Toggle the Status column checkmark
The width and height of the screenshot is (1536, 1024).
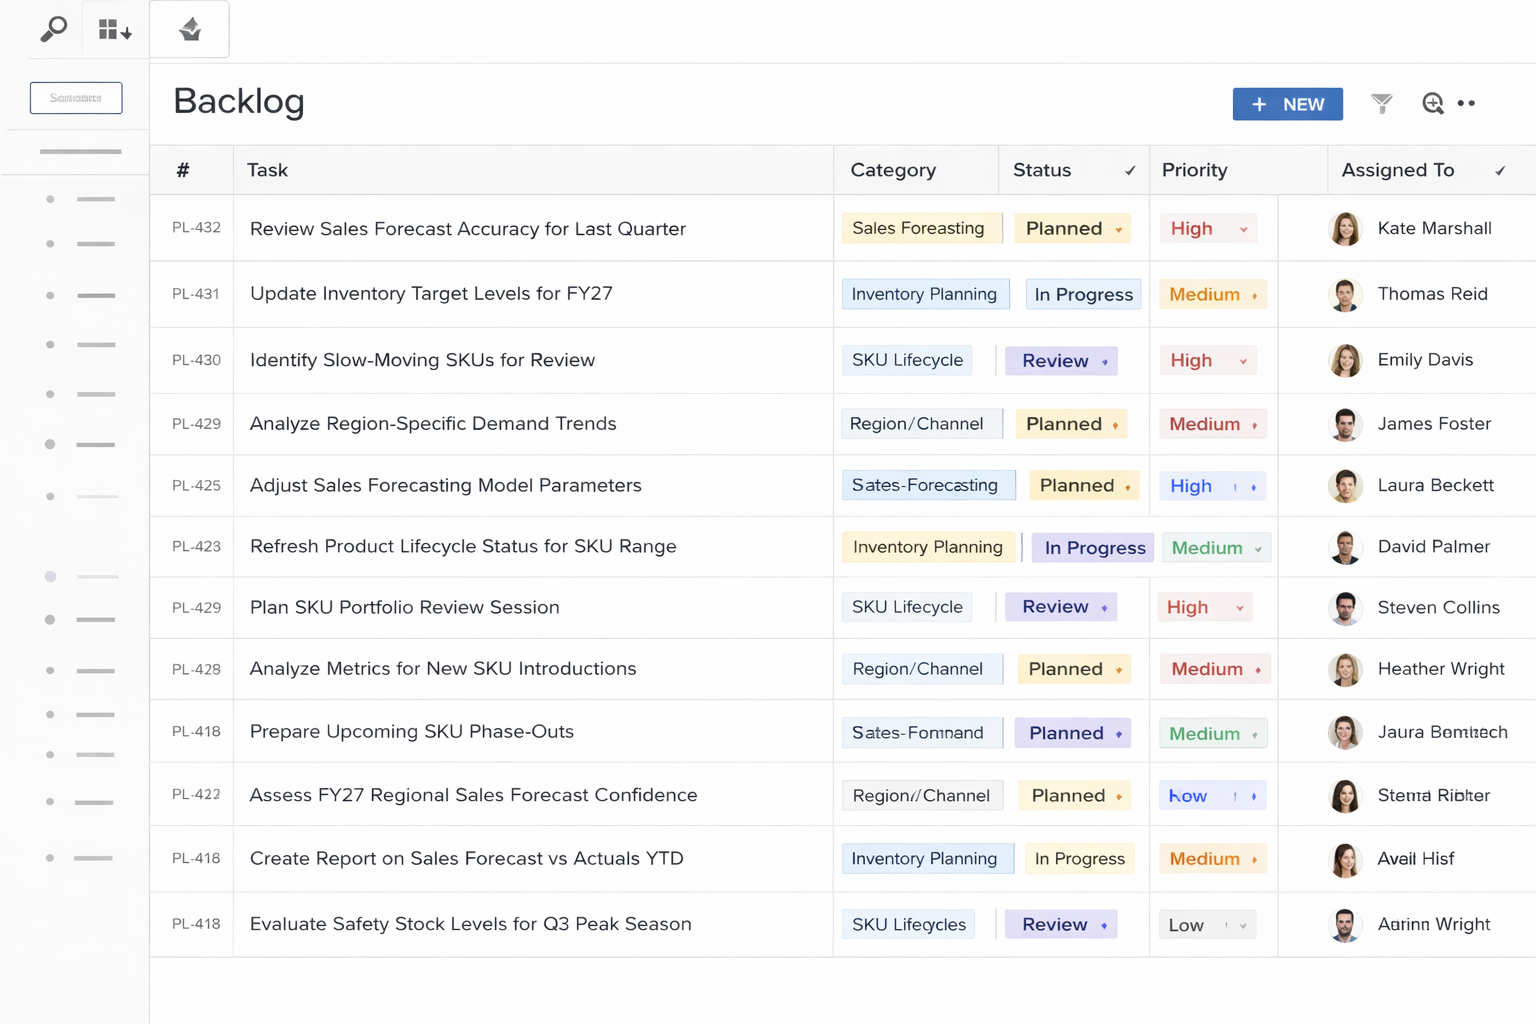pos(1129,171)
